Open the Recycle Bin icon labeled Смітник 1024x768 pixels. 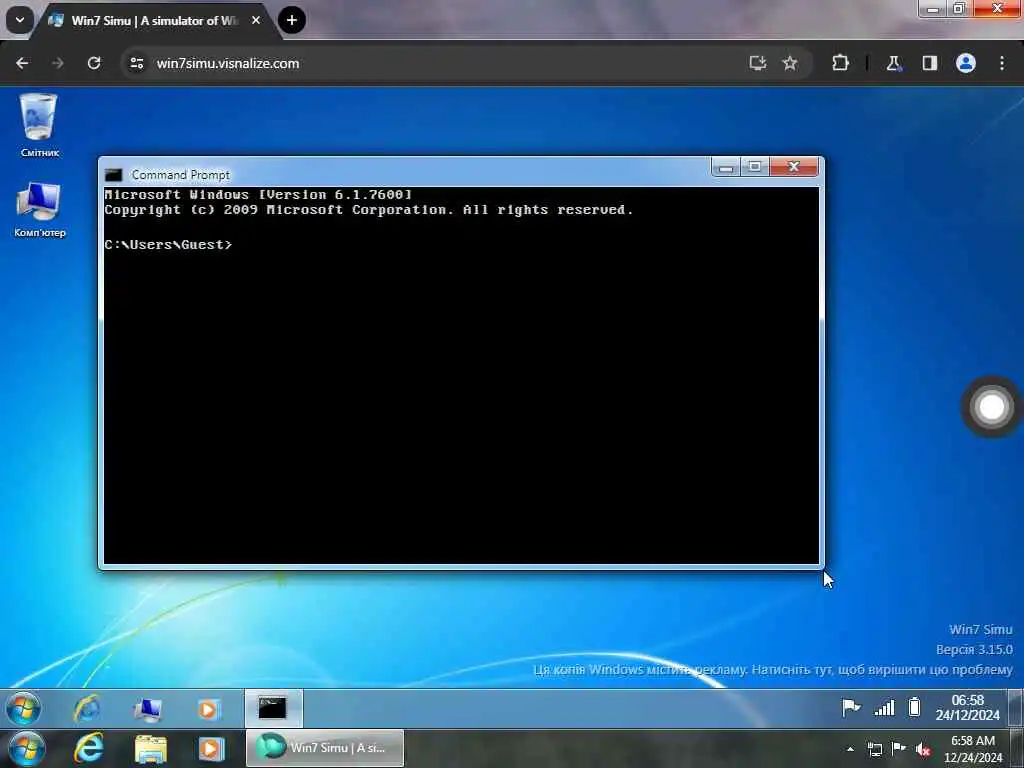[39, 125]
